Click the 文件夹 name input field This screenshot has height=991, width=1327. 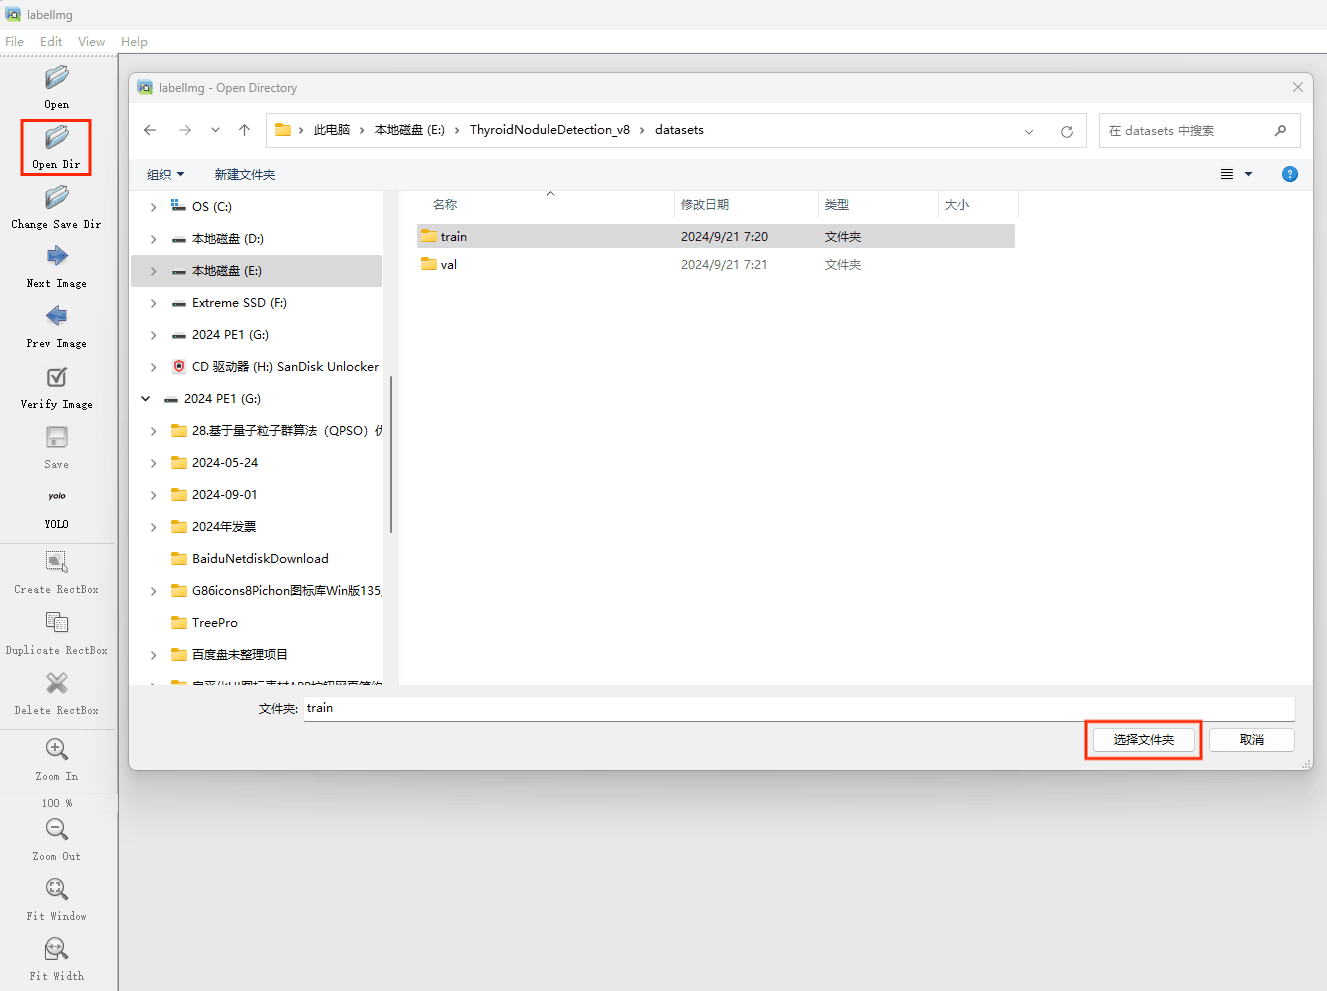click(798, 708)
